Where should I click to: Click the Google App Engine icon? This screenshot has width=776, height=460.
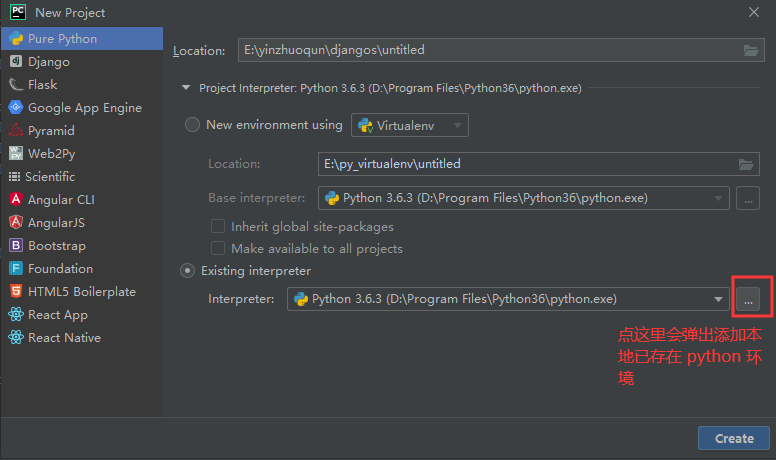click(x=16, y=107)
